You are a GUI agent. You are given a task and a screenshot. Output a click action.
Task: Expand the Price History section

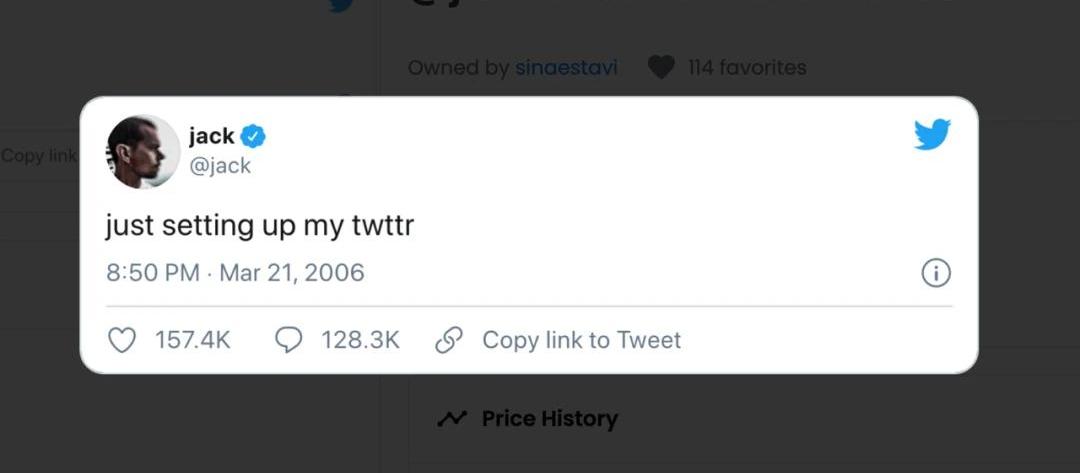point(549,419)
